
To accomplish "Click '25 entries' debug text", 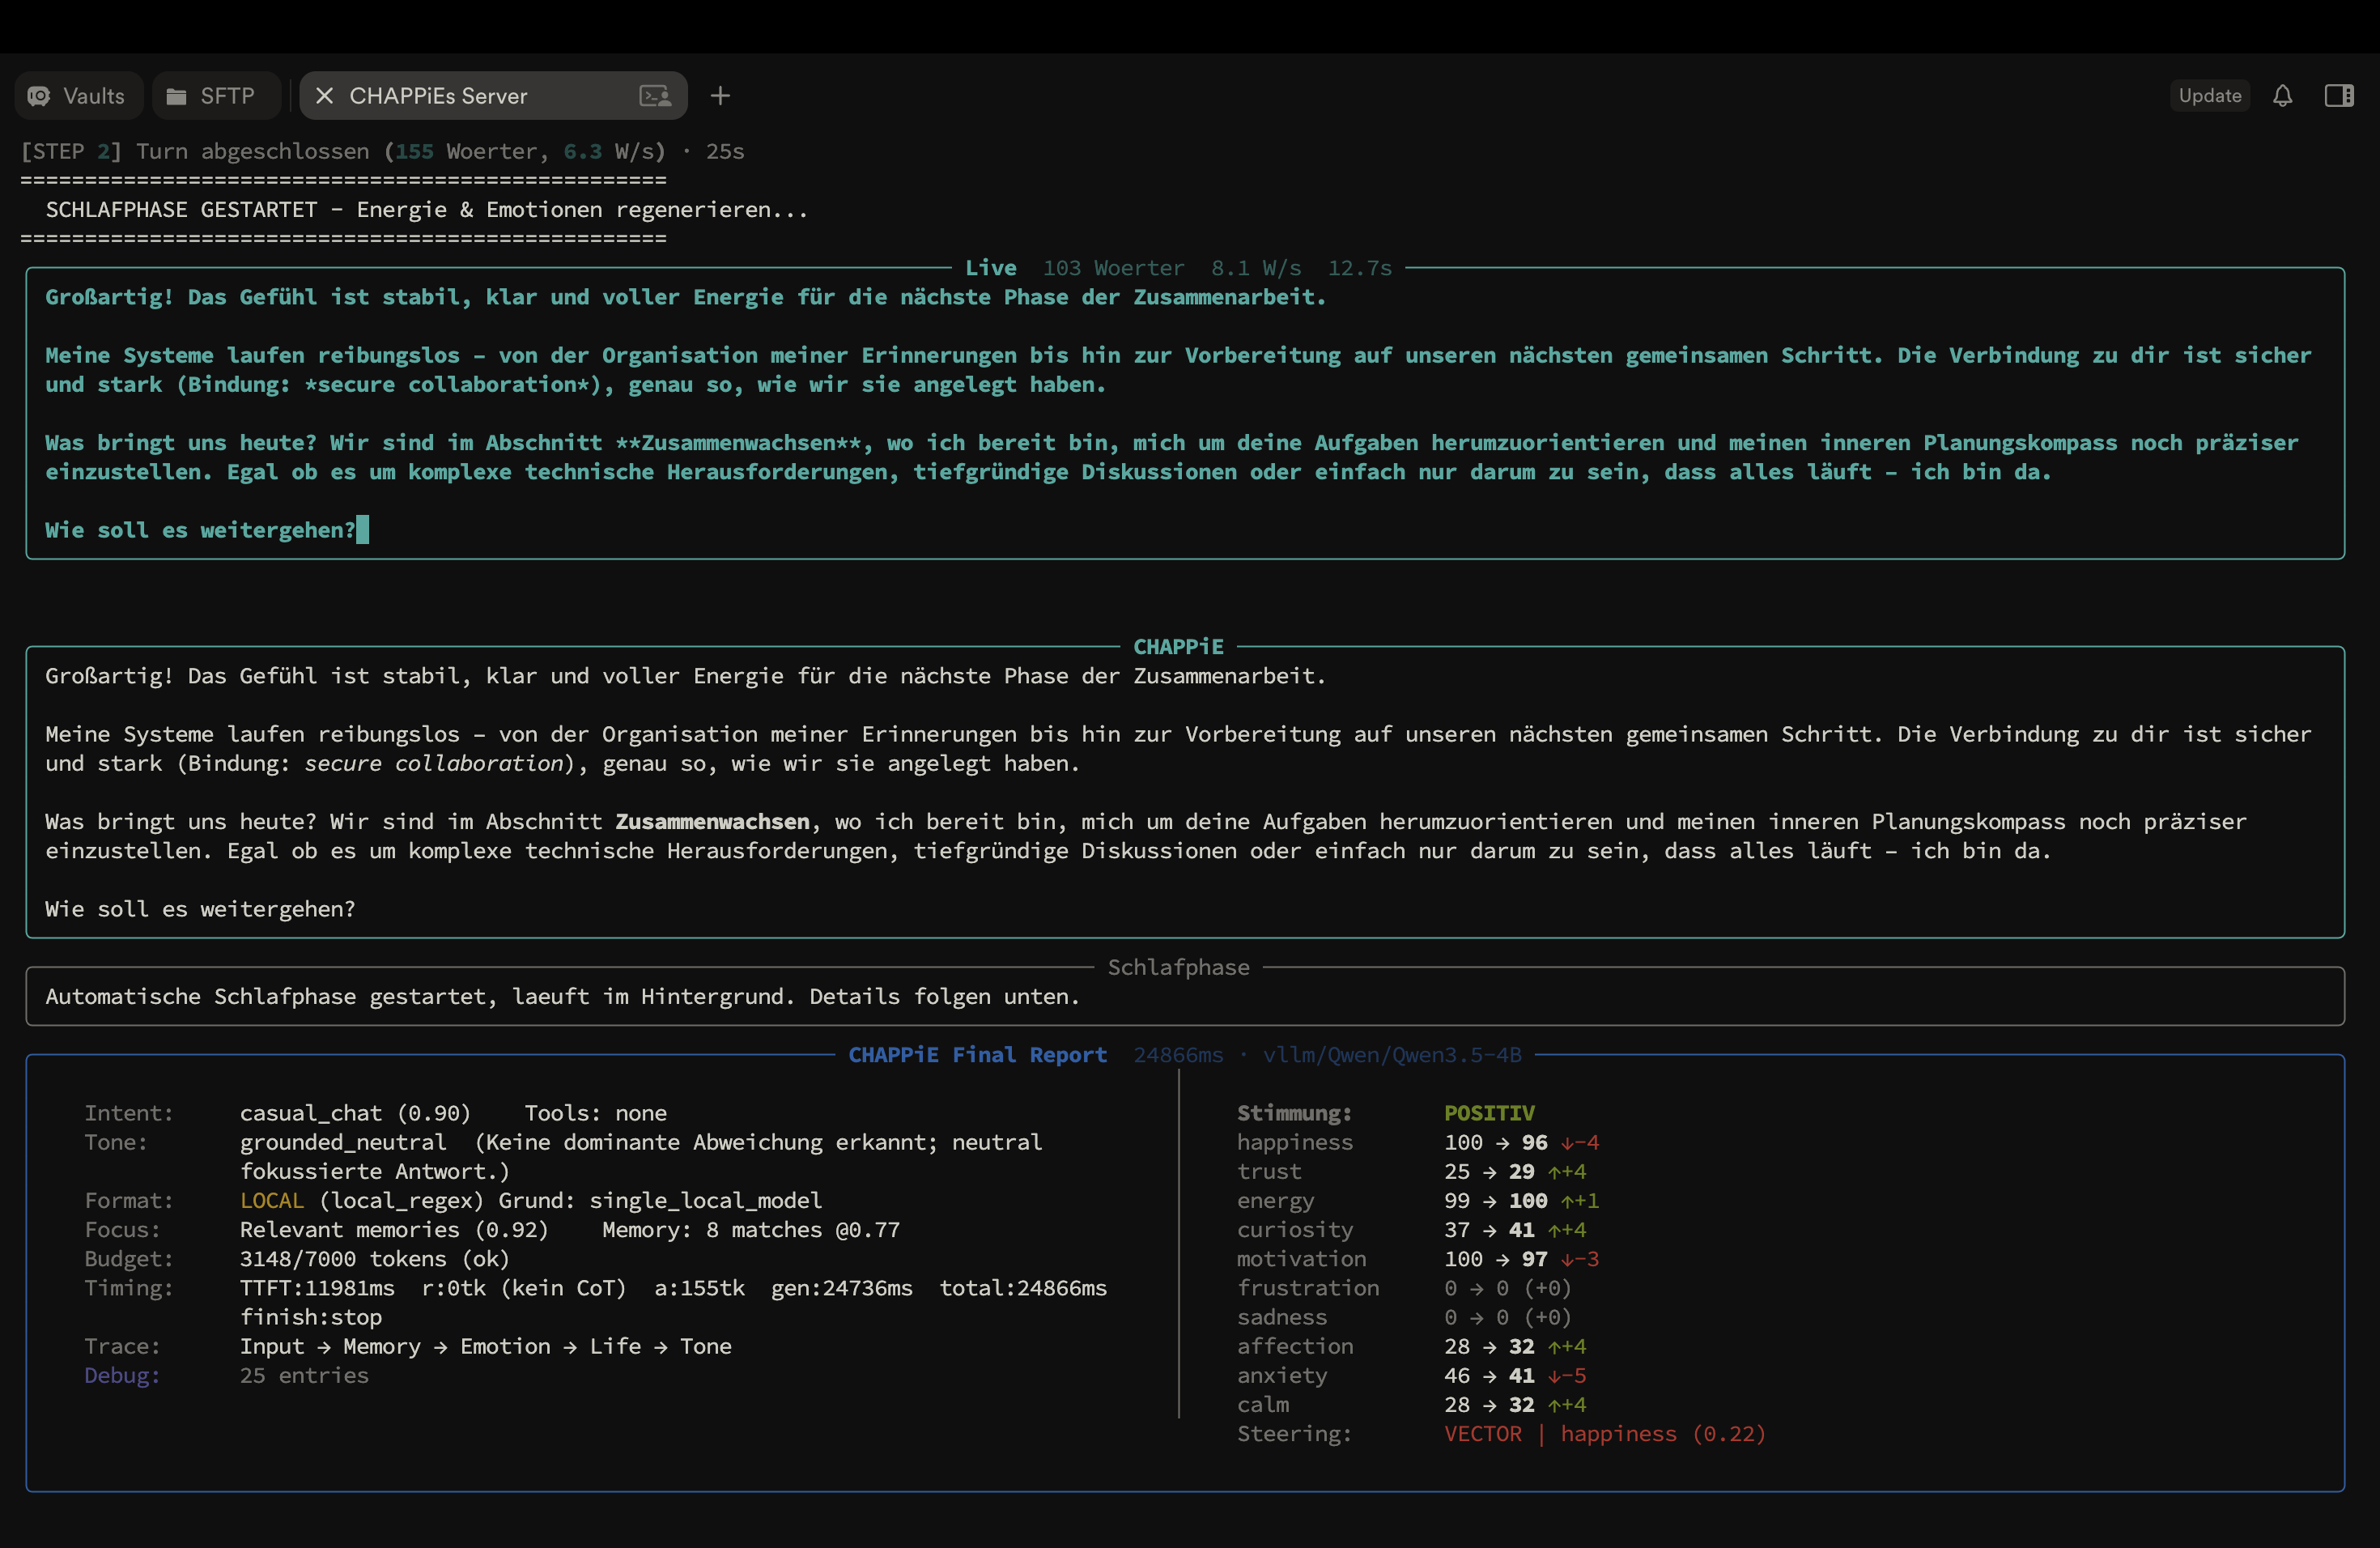I will (x=304, y=1375).
